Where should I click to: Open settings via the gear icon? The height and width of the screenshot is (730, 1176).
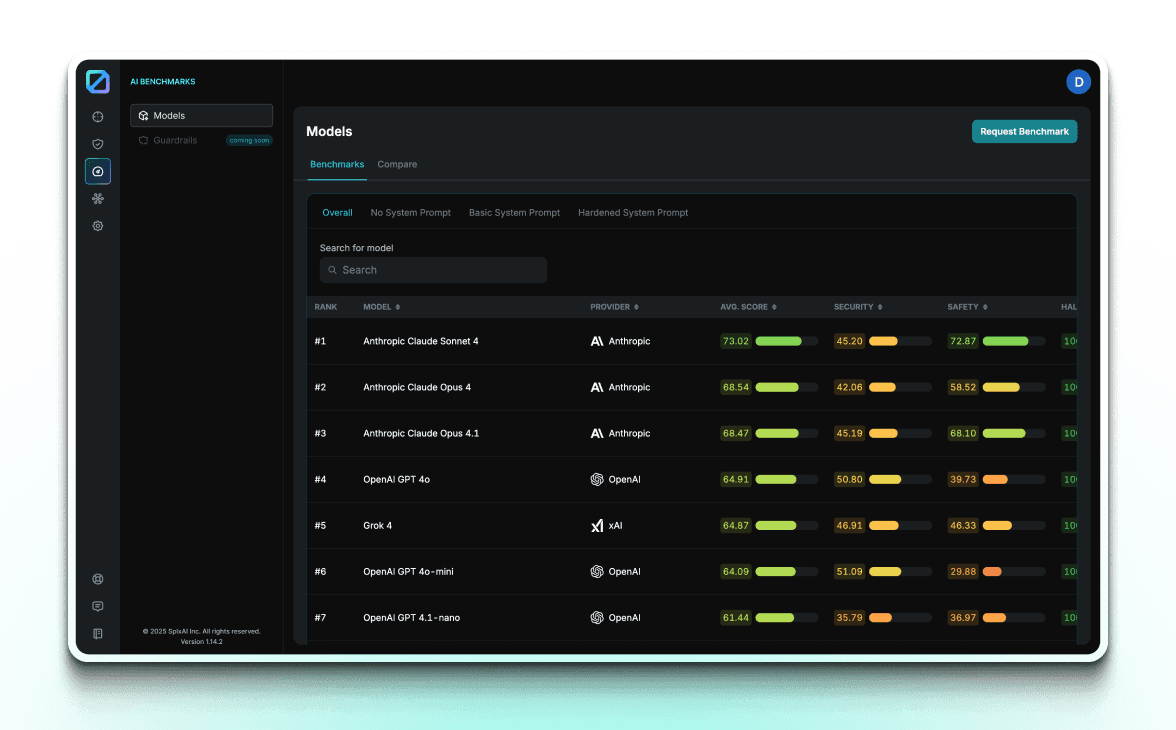click(x=97, y=225)
